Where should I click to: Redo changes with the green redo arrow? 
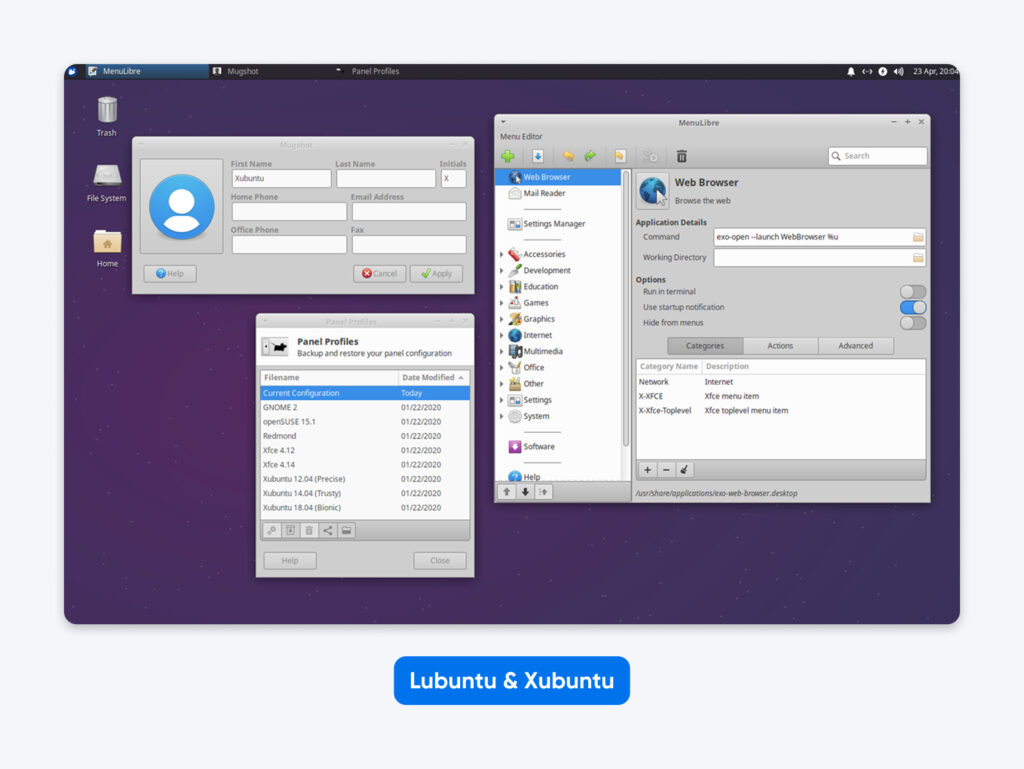pos(589,156)
